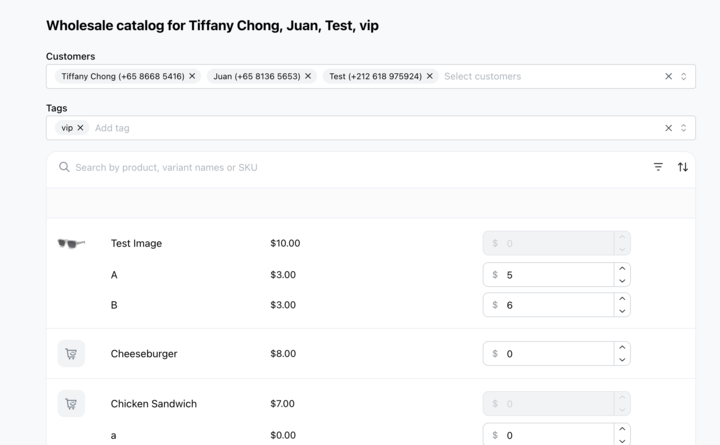
Task: Expand the Tags dropdown list
Action: click(x=683, y=128)
